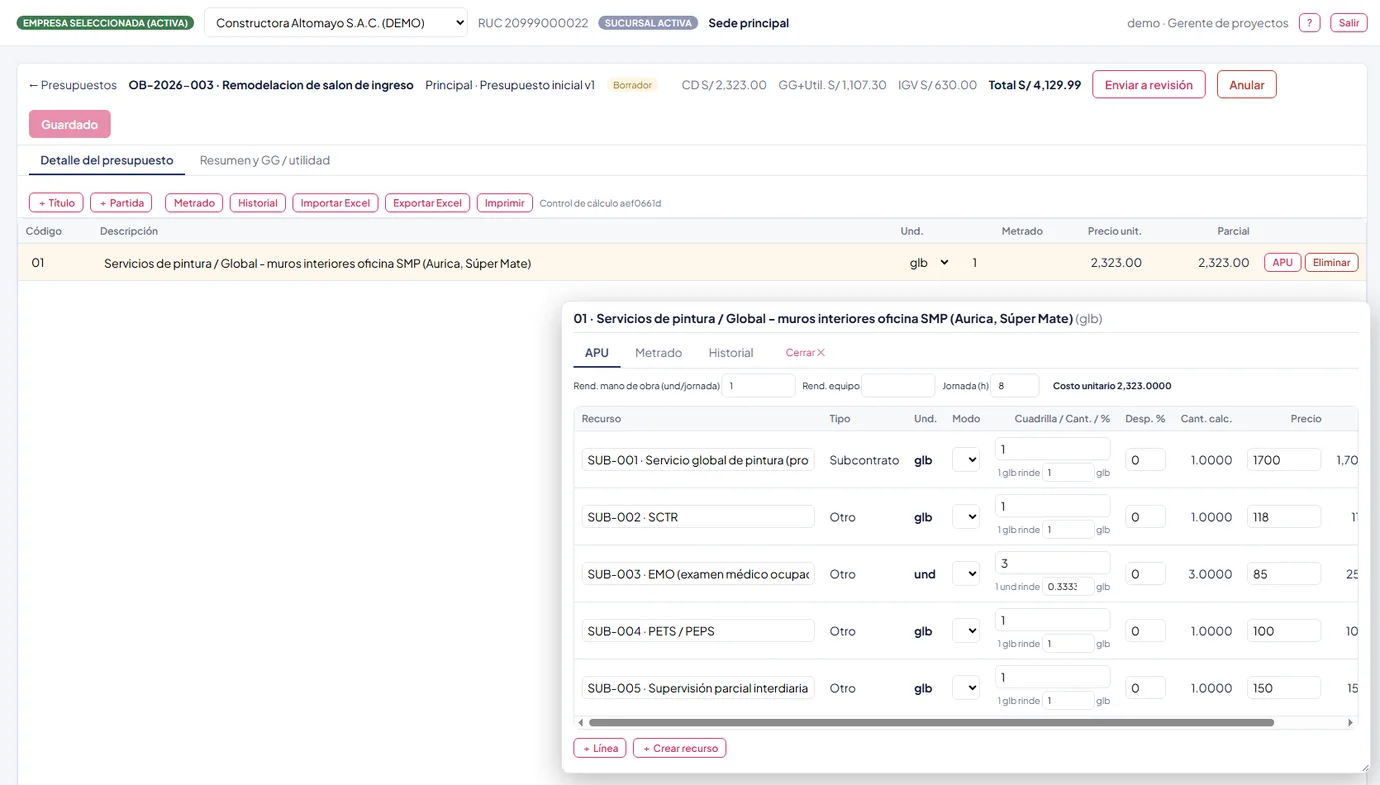Edit the Desp. % field for SUB-002 SCTR
This screenshot has height=785, width=1380.
pos(1145,517)
